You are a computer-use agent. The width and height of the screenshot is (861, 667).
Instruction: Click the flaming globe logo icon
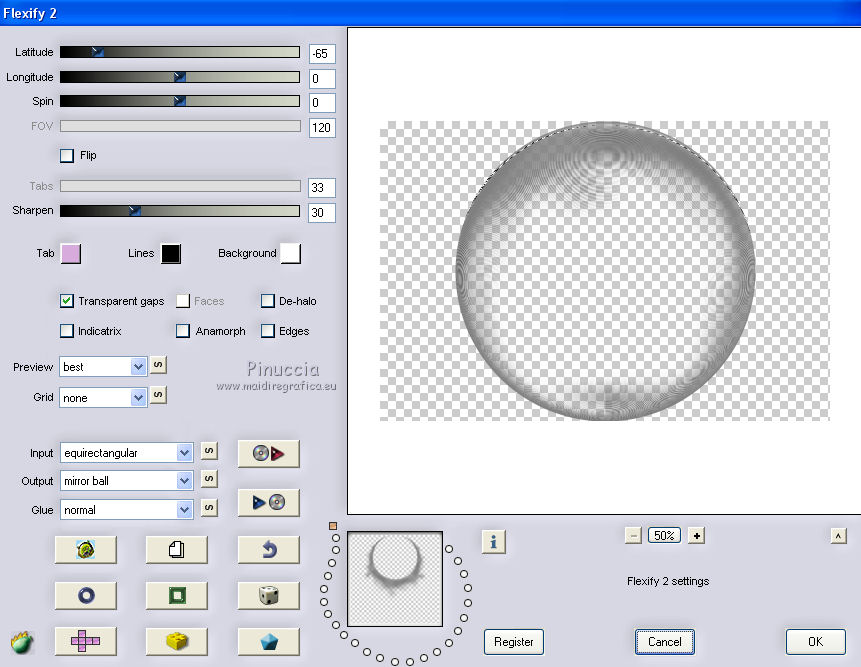(x=22, y=642)
